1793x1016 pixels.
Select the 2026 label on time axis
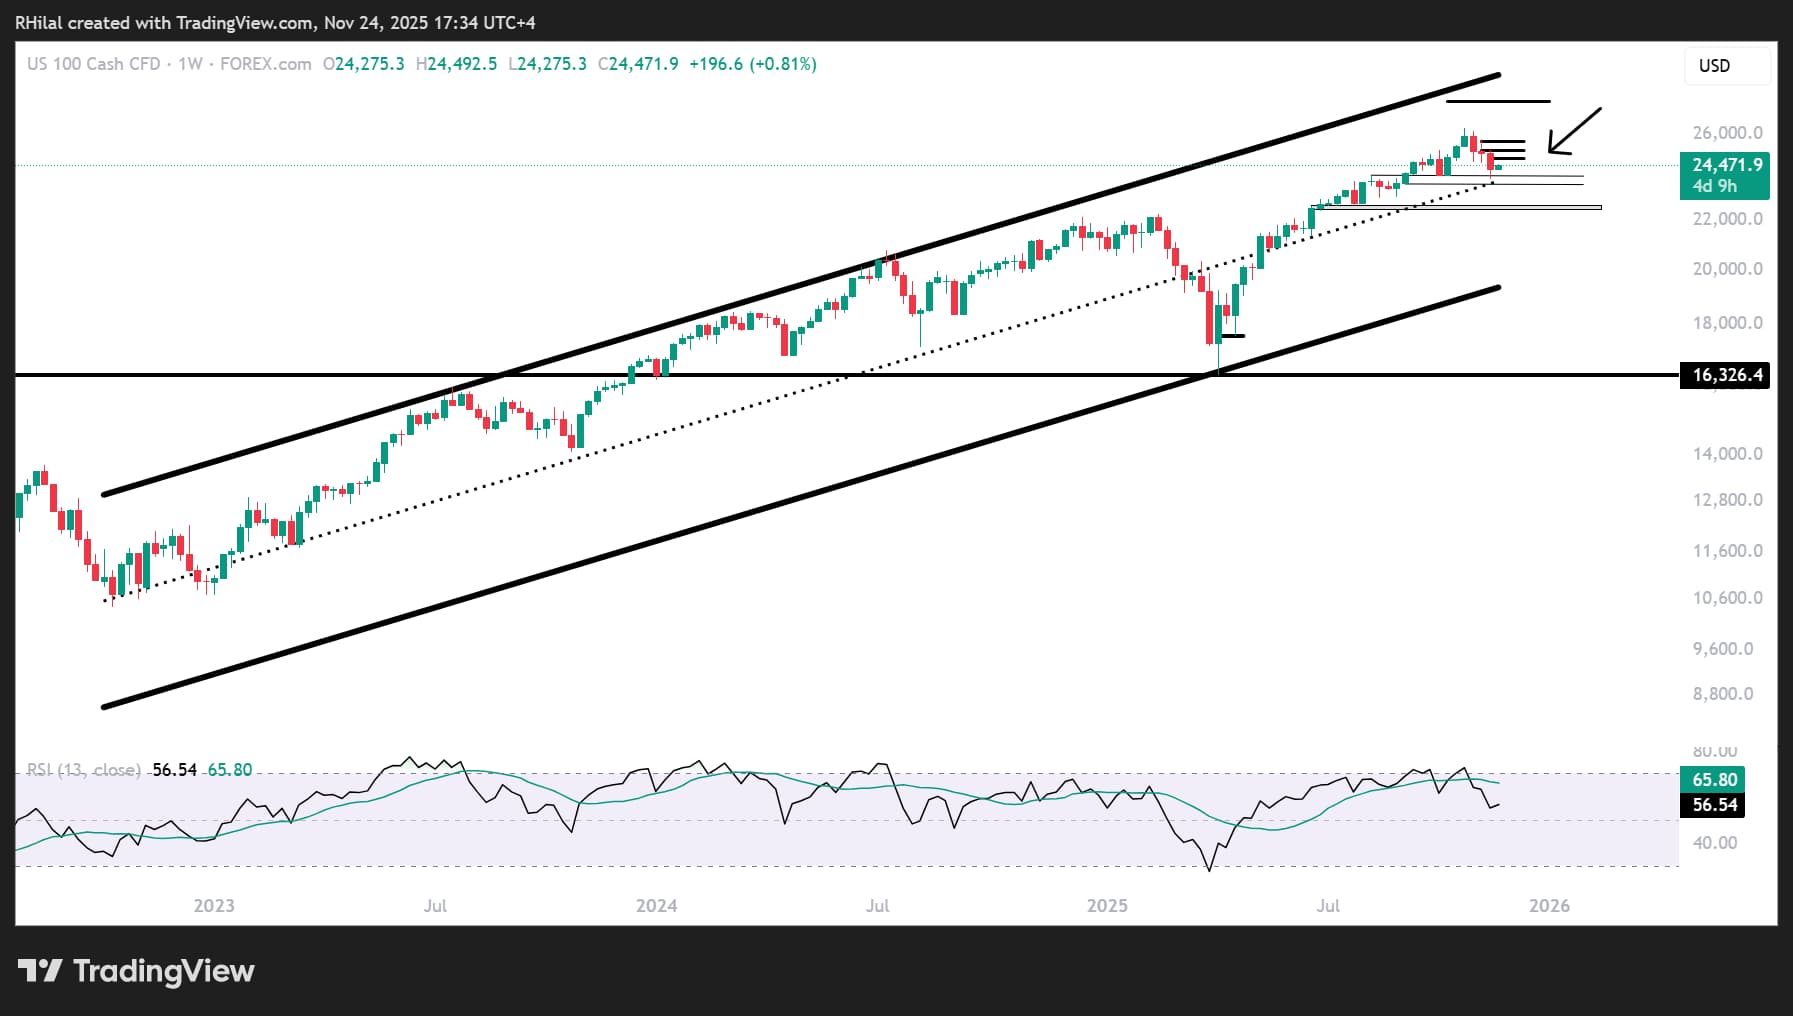coord(1550,905)
